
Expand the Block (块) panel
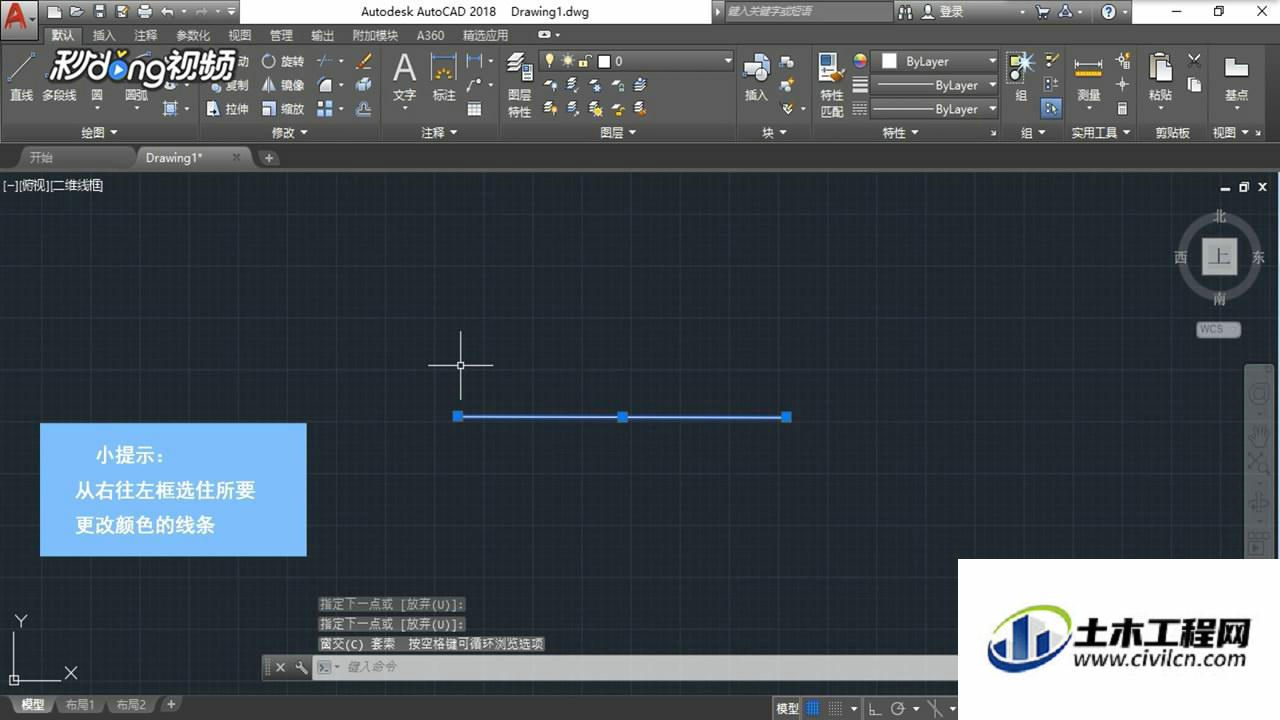pos(775,132)
